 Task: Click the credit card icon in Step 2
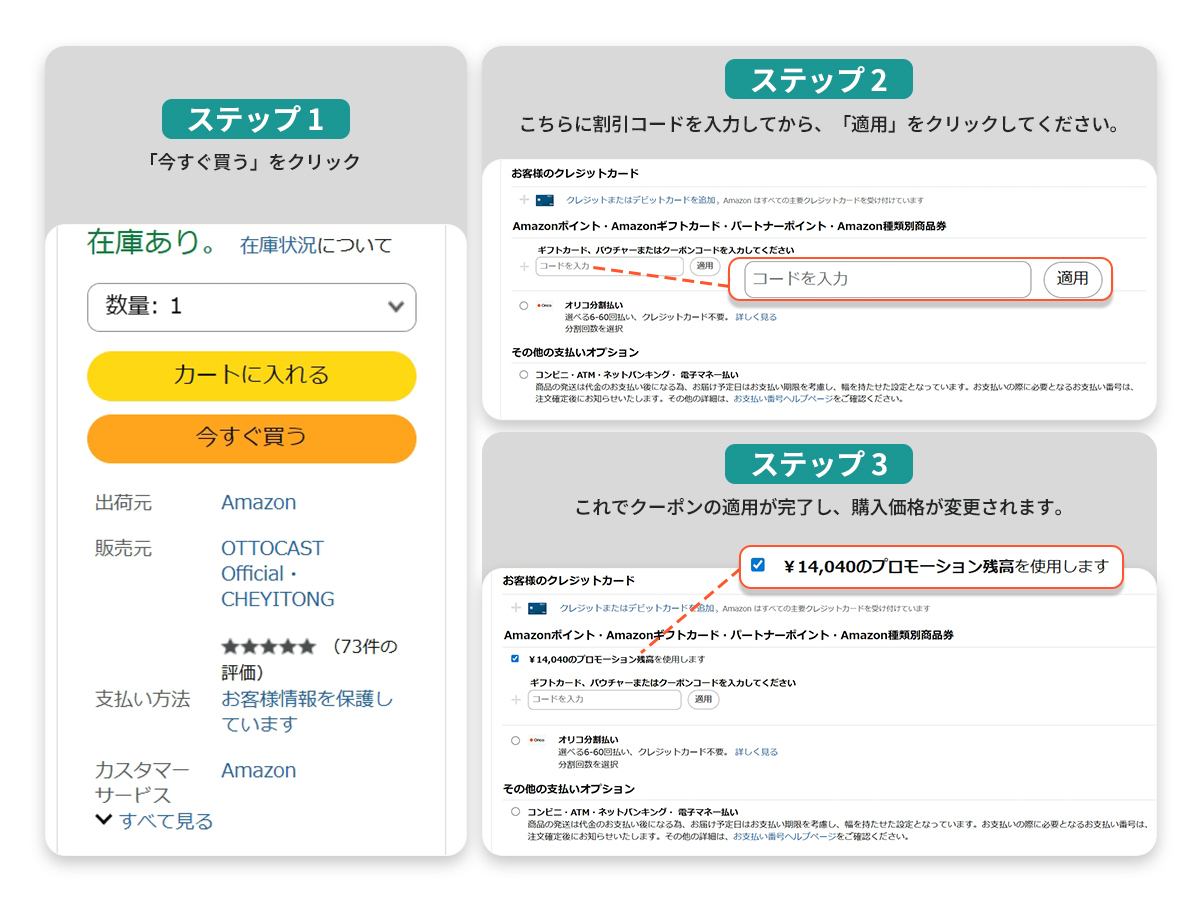[544, 200]
